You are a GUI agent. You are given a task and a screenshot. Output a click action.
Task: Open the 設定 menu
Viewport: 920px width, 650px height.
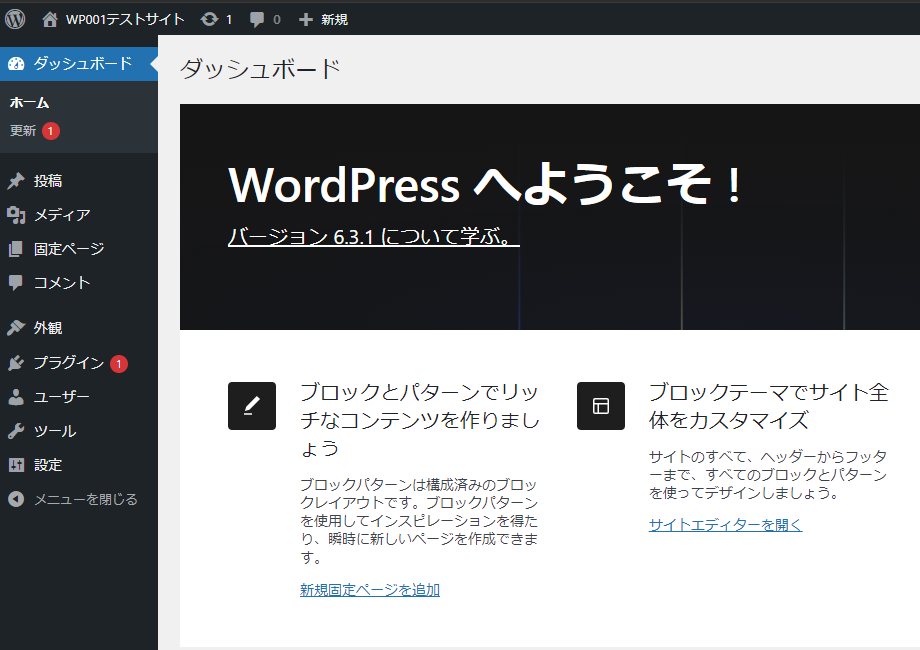(48, 465)
